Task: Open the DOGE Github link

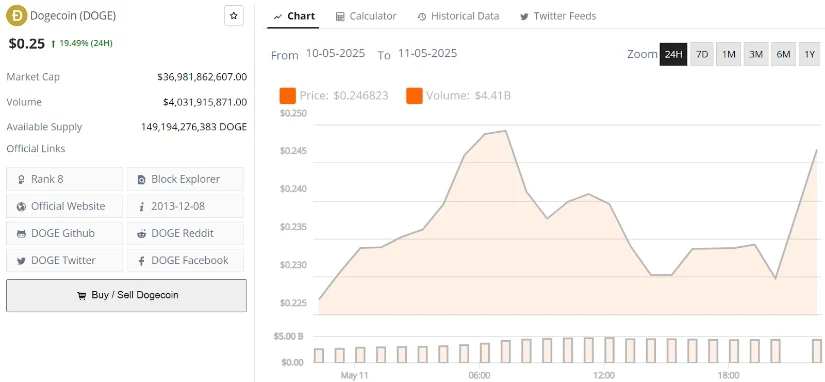Action: click(64, 233)
